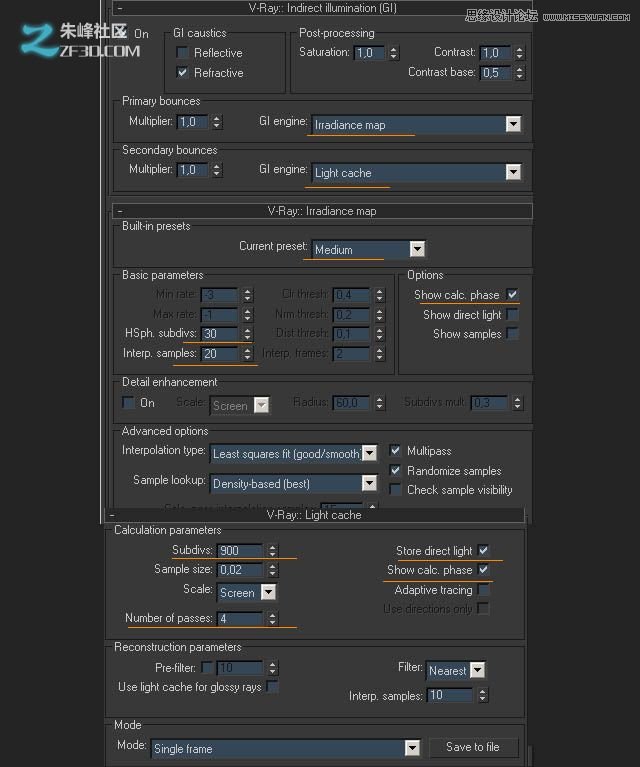640x767 pixels.
Task: Click the Save to file button
Action: 473,747
